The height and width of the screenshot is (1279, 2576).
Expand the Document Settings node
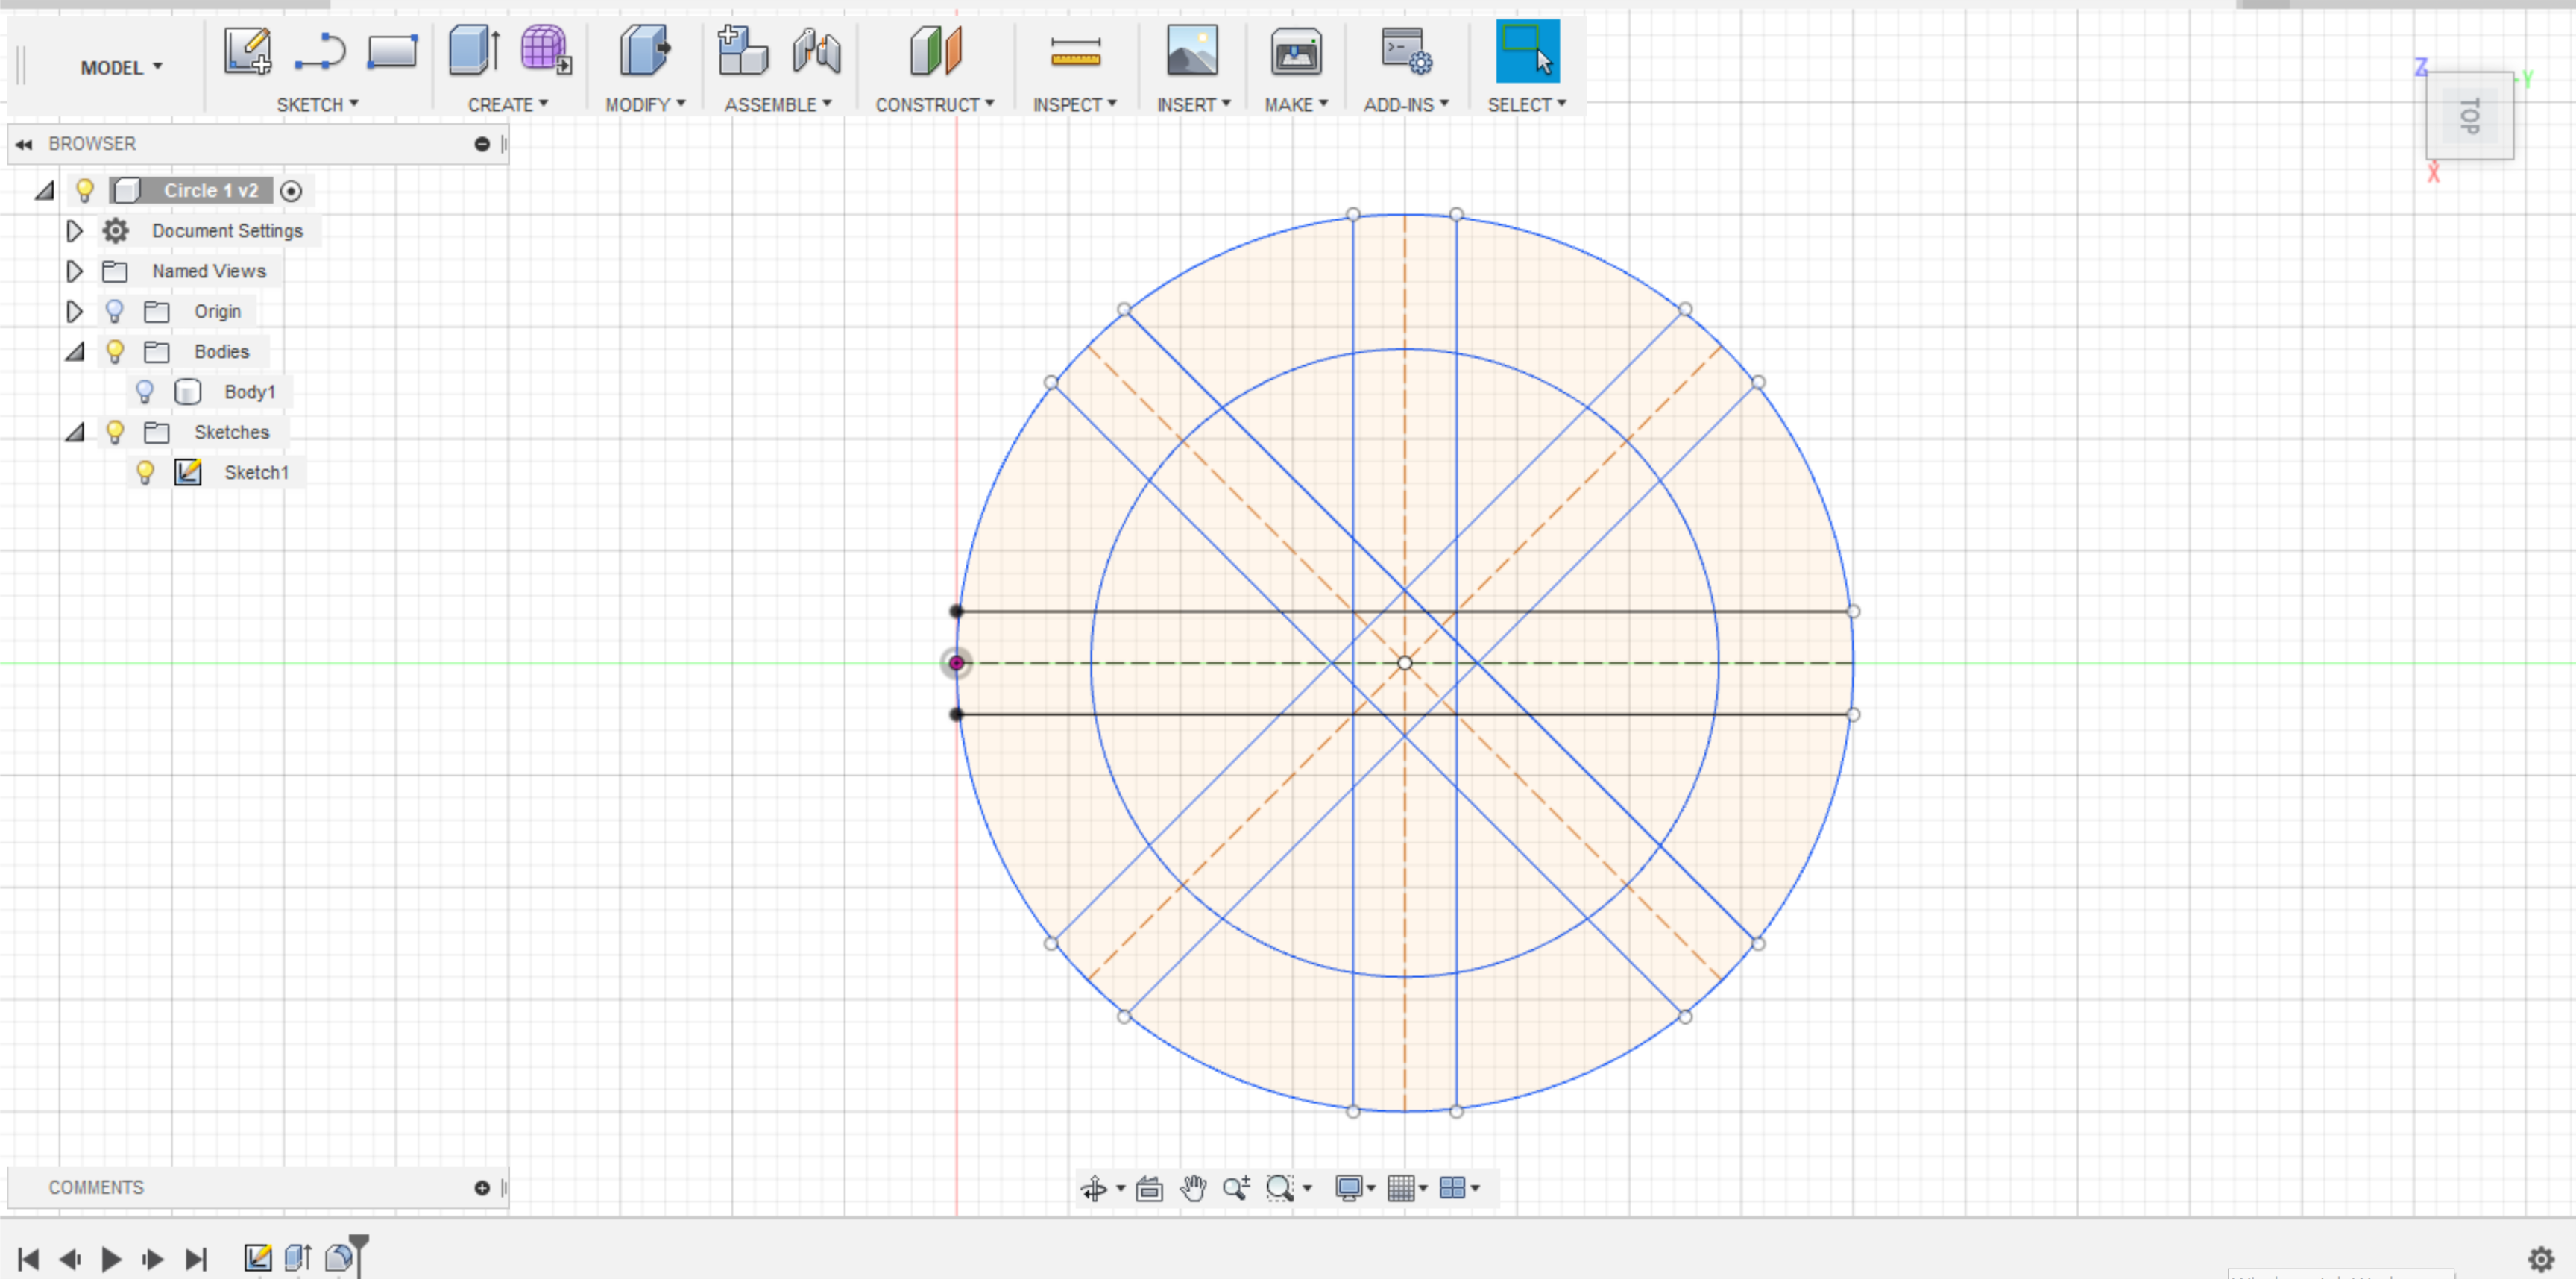74,231
